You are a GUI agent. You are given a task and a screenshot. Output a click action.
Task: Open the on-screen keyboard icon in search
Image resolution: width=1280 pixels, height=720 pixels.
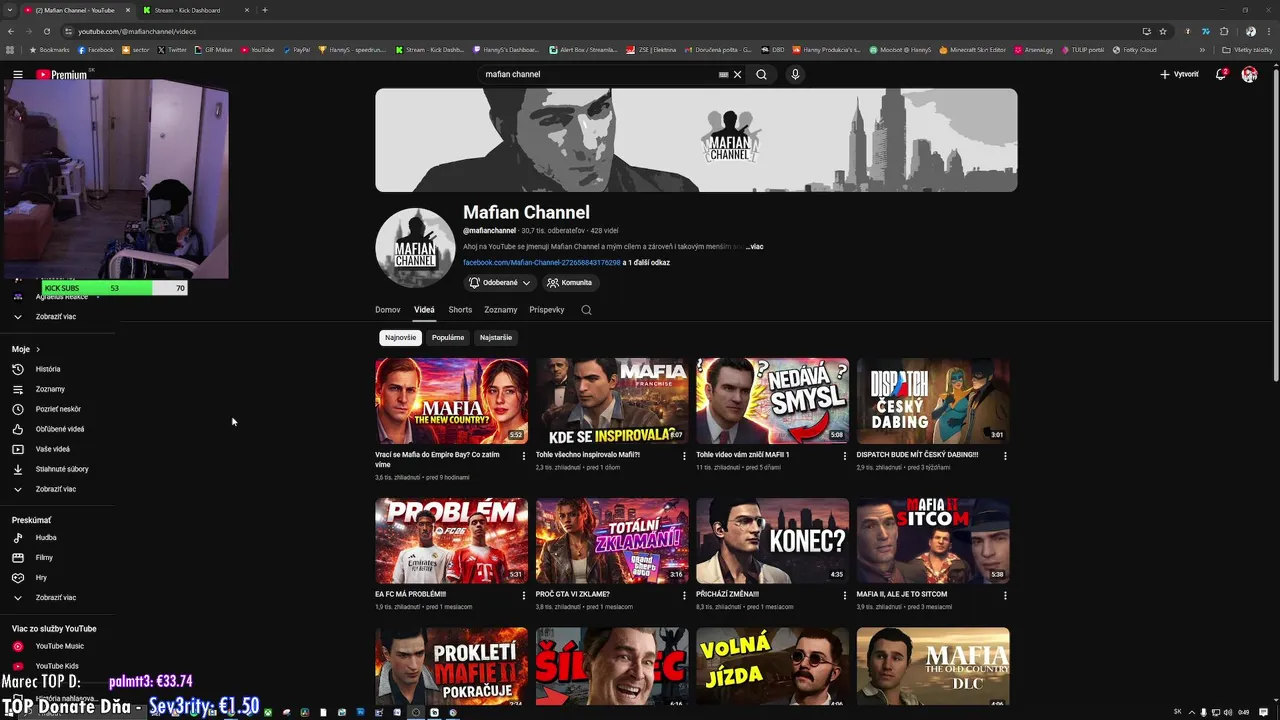point(723,74)
